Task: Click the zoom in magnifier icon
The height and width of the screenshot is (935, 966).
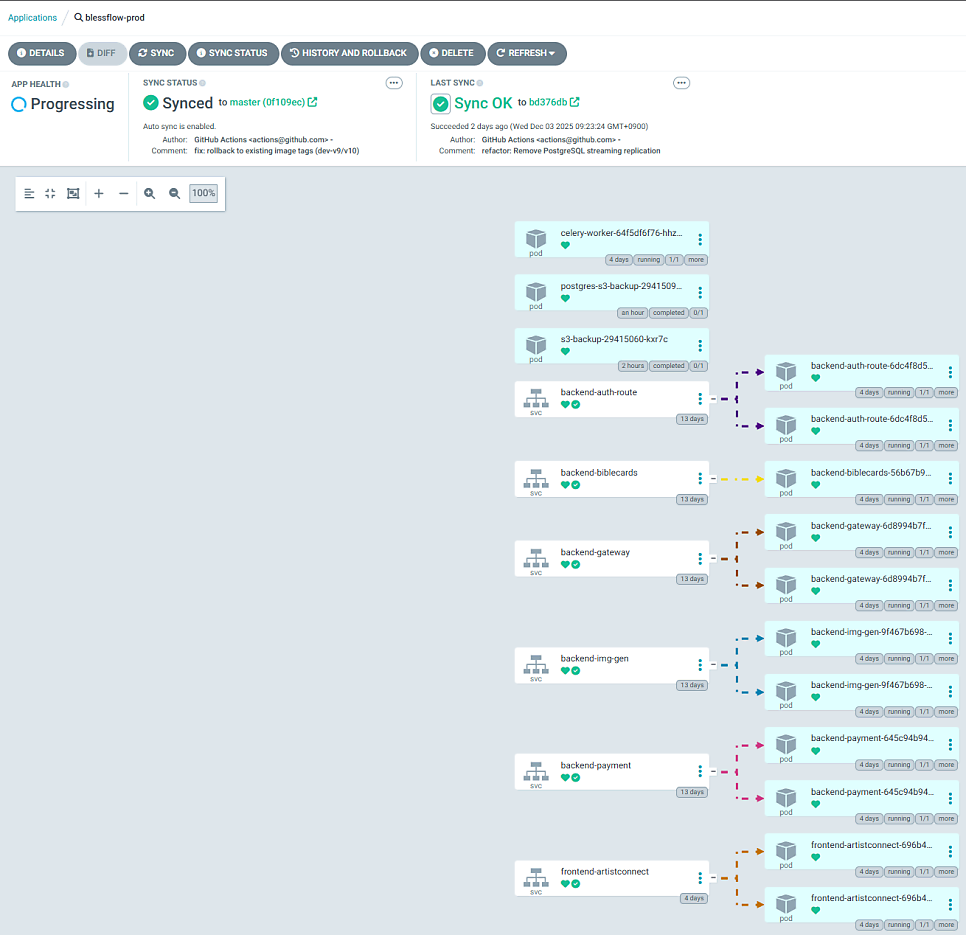Action: 149,193
